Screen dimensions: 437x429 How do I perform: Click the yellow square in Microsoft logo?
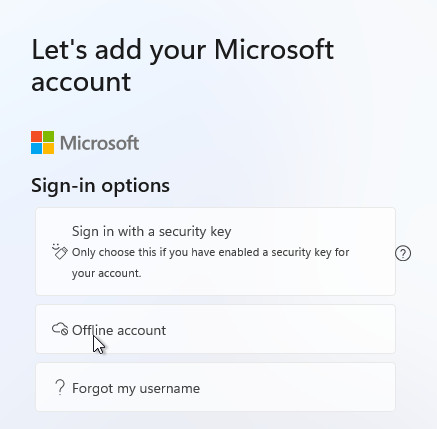pos(48,149)
